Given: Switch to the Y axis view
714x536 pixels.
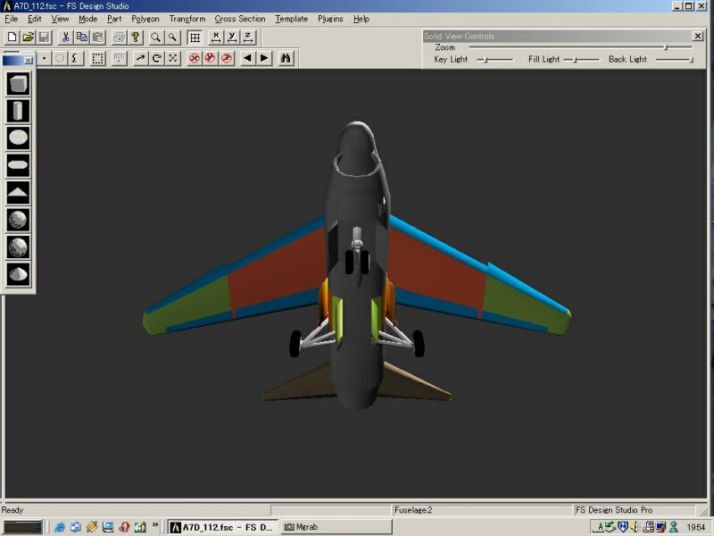Looking at the screenshot, I should (232, 37).
